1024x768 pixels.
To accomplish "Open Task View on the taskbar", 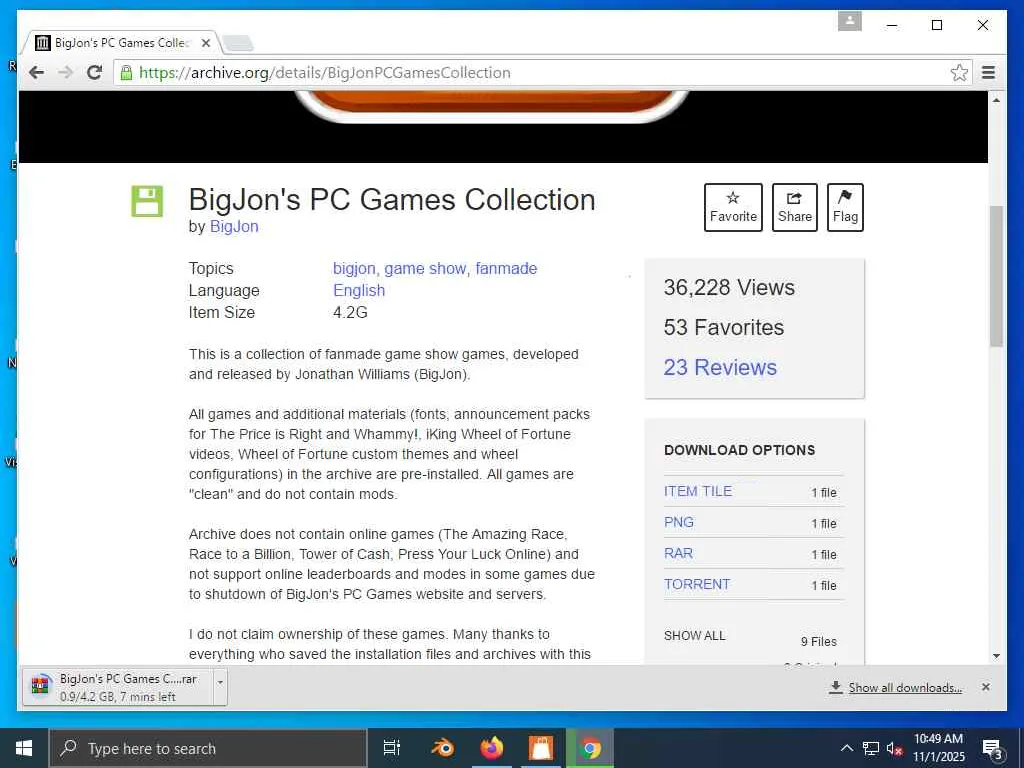I will 391,748.
